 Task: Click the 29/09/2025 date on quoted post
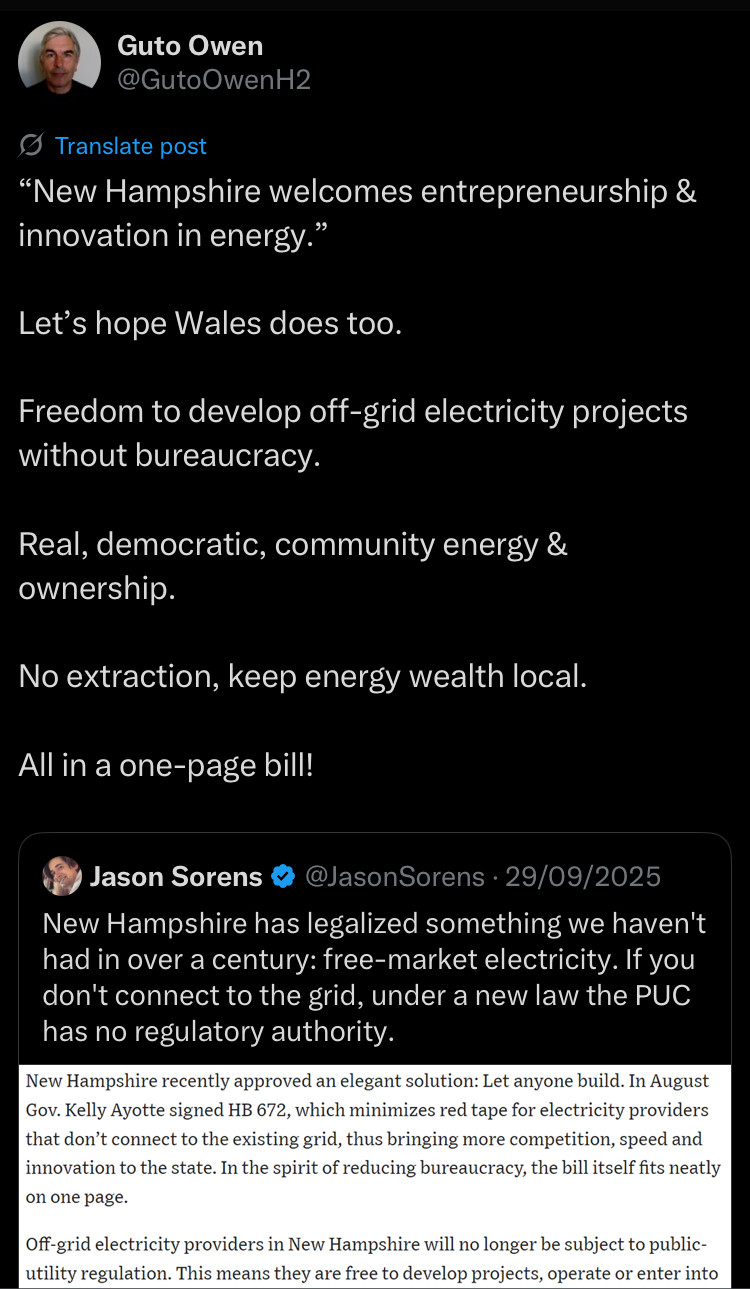click(583, 877)
